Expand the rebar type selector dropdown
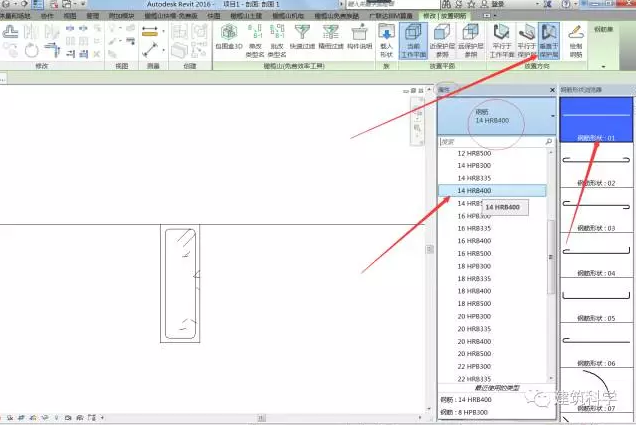 pos(553,117)
